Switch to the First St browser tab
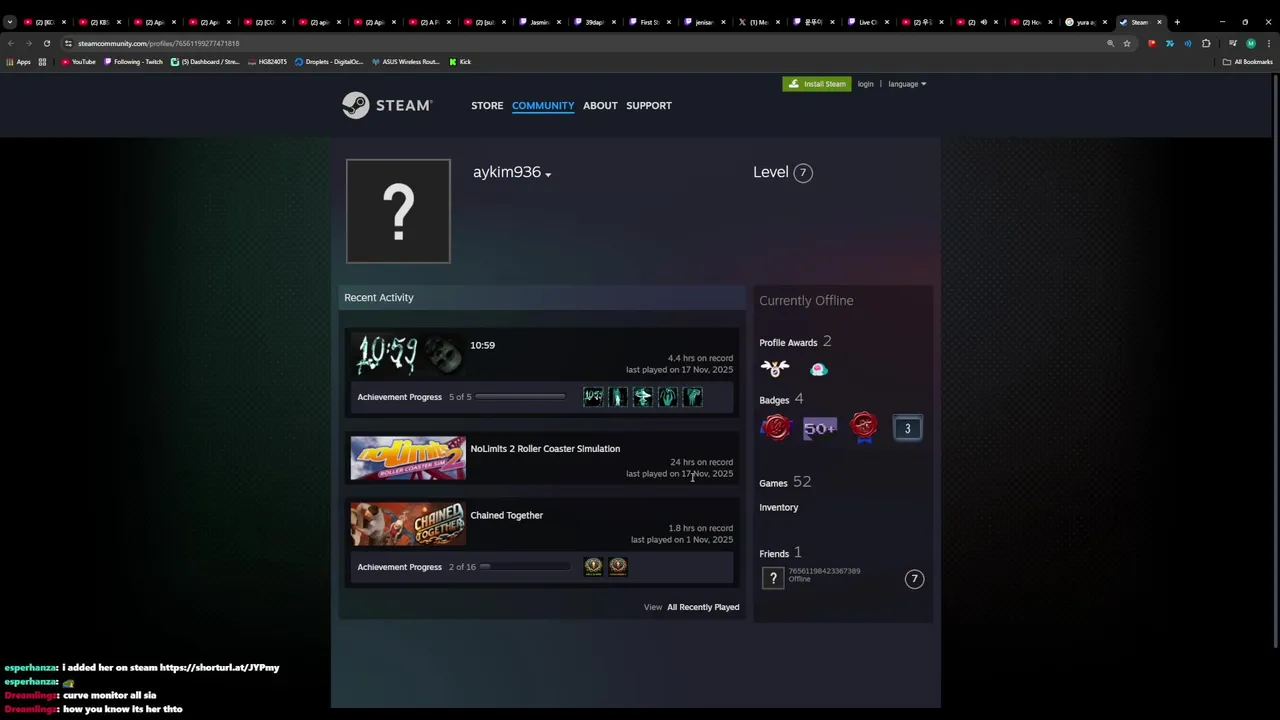 tap(650, 22)
